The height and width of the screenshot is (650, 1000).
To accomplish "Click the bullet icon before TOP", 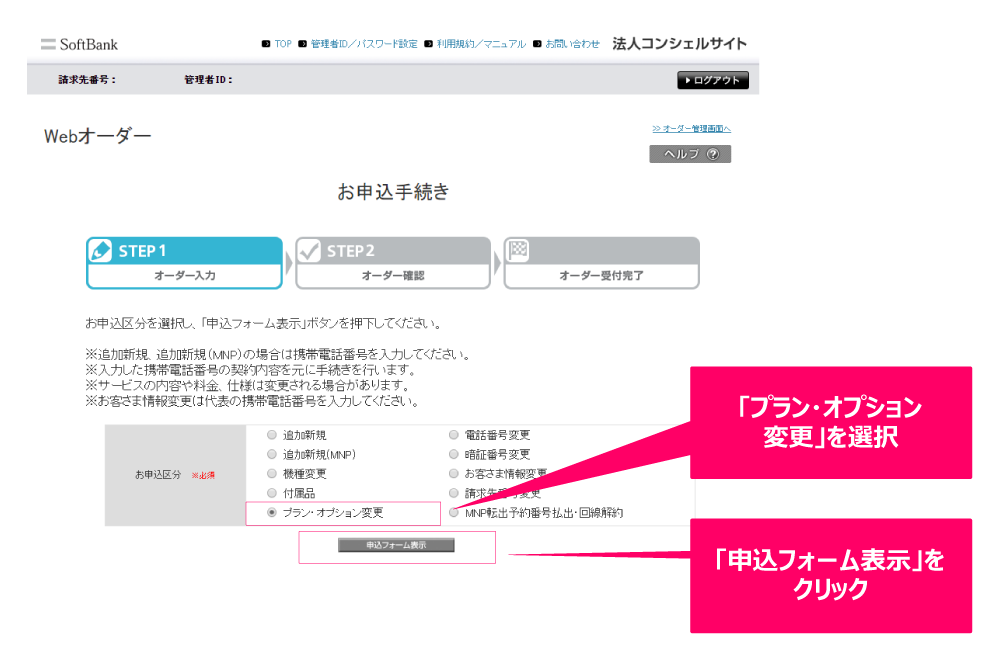I will (266, 44).
